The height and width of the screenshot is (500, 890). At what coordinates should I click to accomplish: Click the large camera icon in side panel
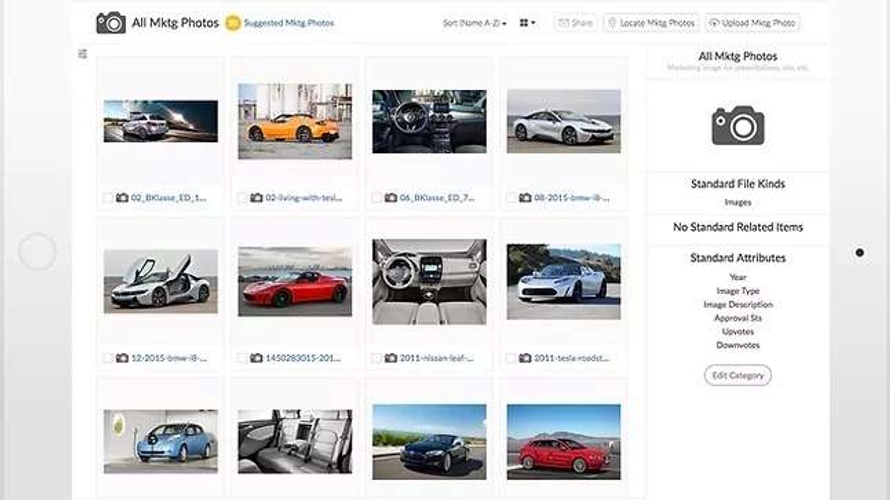point(738,125)
